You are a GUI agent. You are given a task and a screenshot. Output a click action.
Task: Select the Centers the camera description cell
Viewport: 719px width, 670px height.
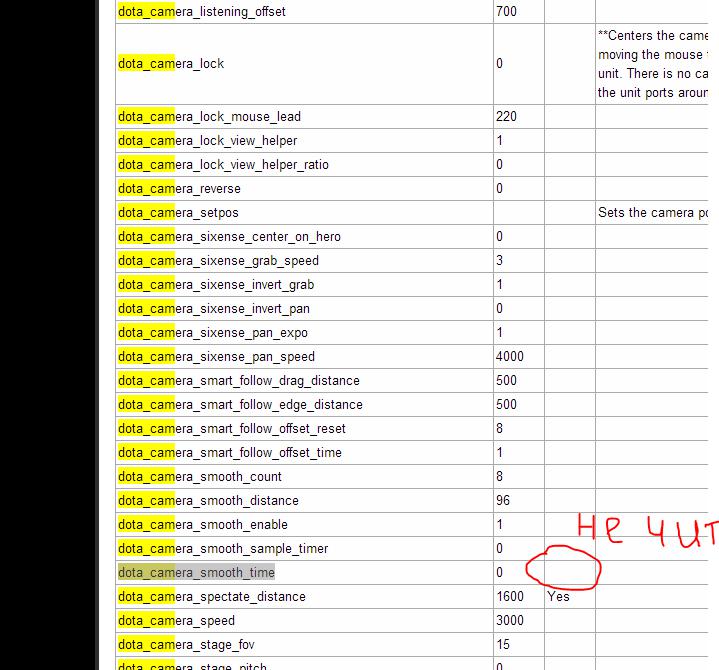click(x=653, y=64)
